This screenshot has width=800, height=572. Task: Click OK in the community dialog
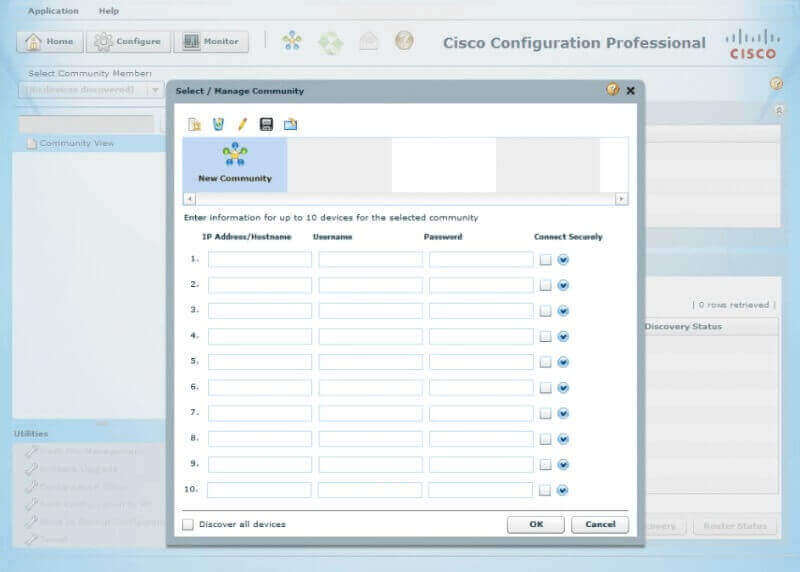point(536,524)
